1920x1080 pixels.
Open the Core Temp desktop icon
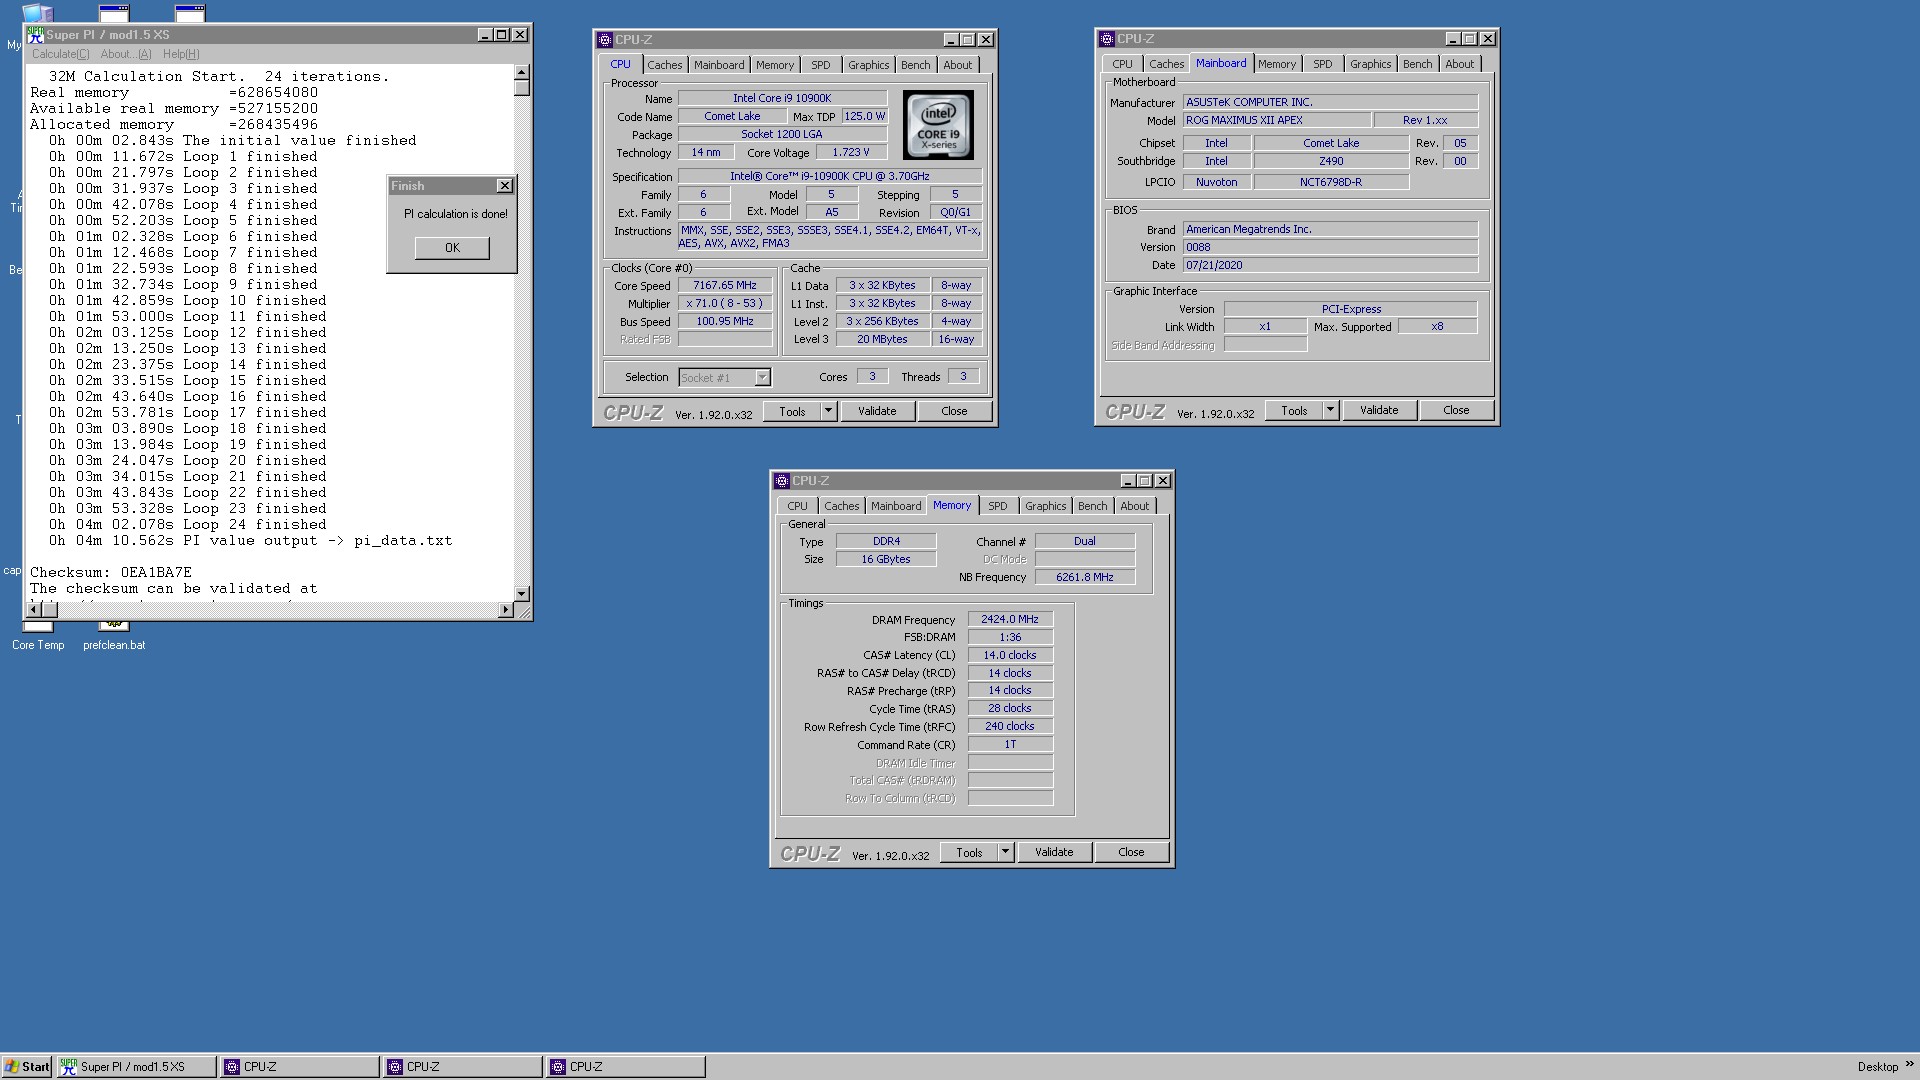[x=38, y=636]
